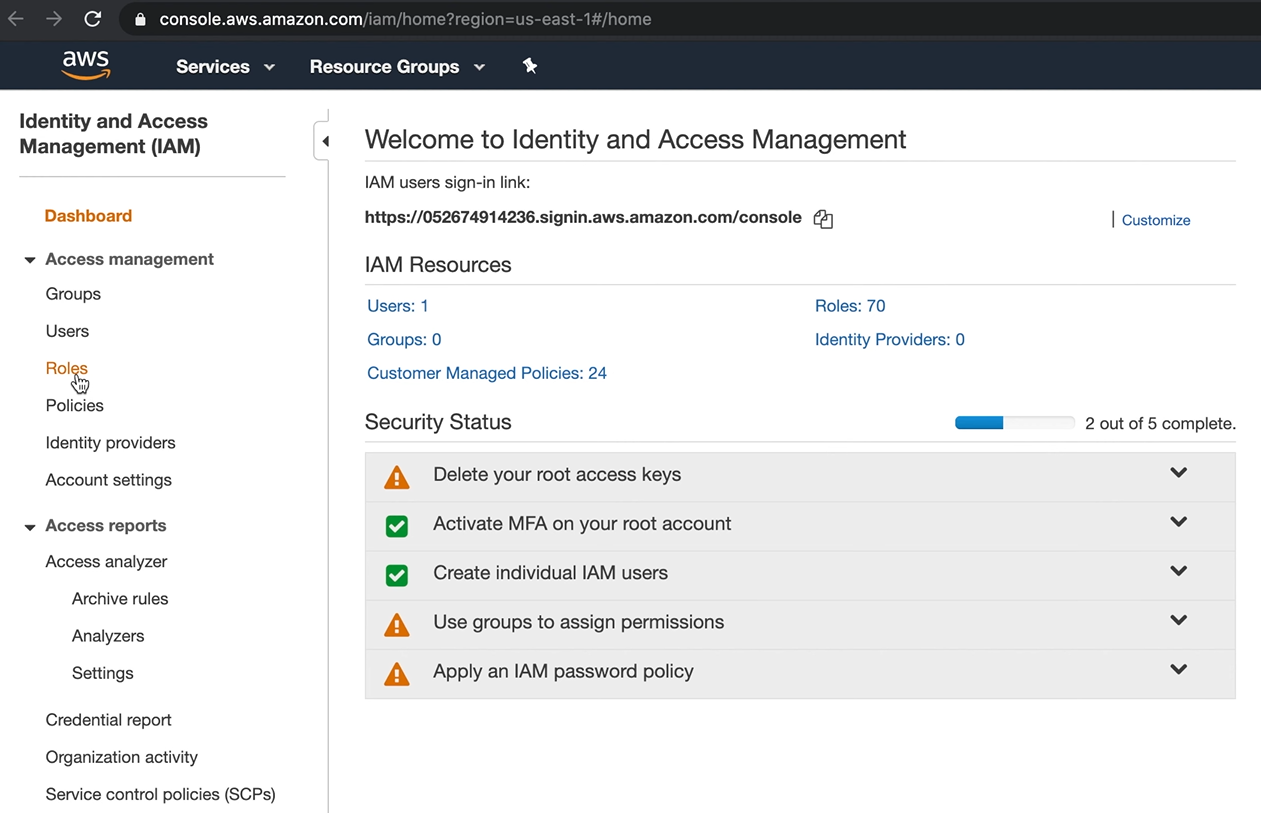1261x813 pixels.
Task: Expand Delete your root access keys chevron
Action: click(1178, 473)
